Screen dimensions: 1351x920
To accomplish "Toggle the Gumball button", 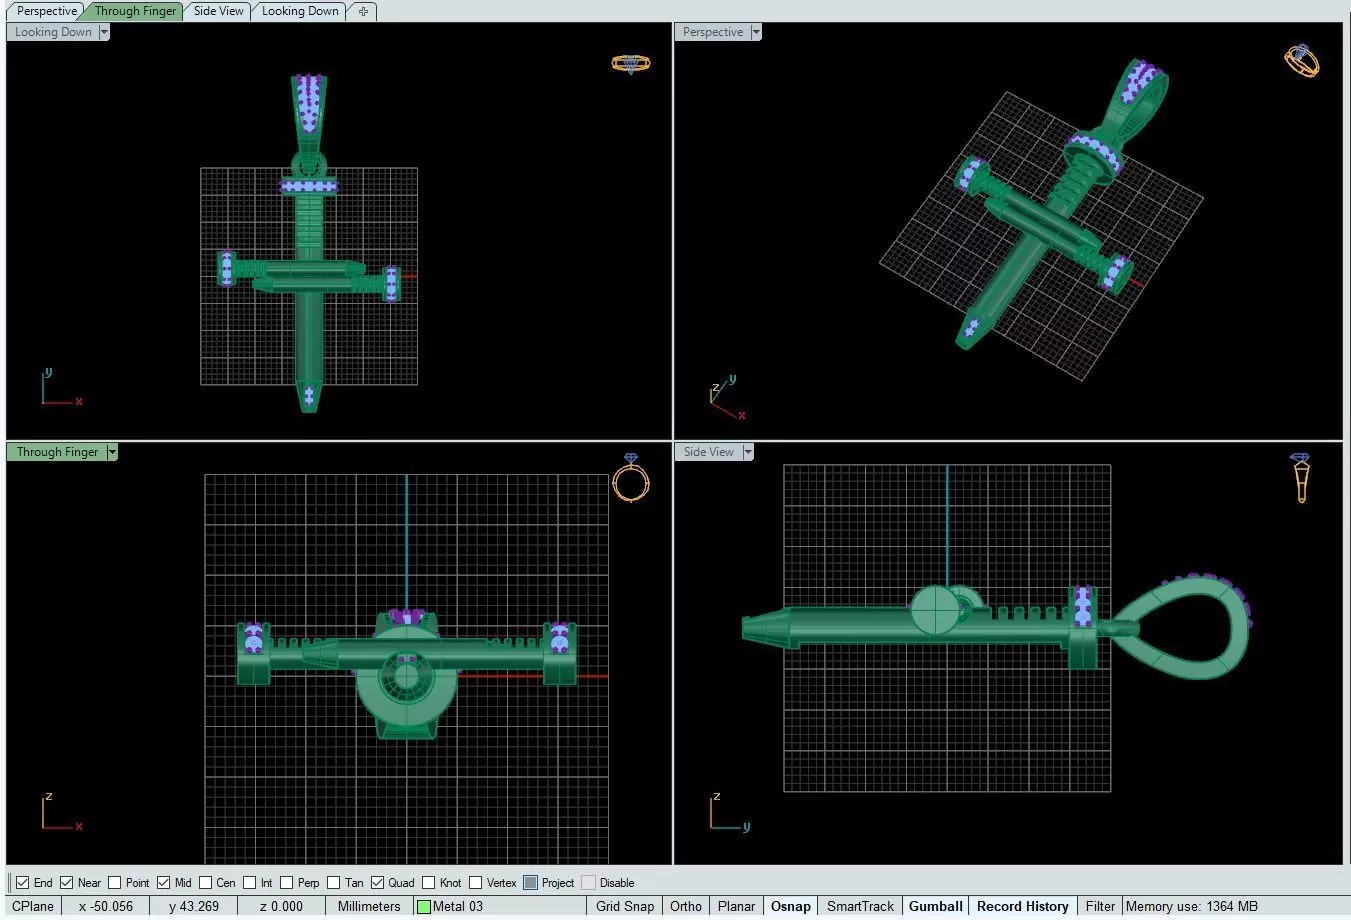I will coord(936,906).
